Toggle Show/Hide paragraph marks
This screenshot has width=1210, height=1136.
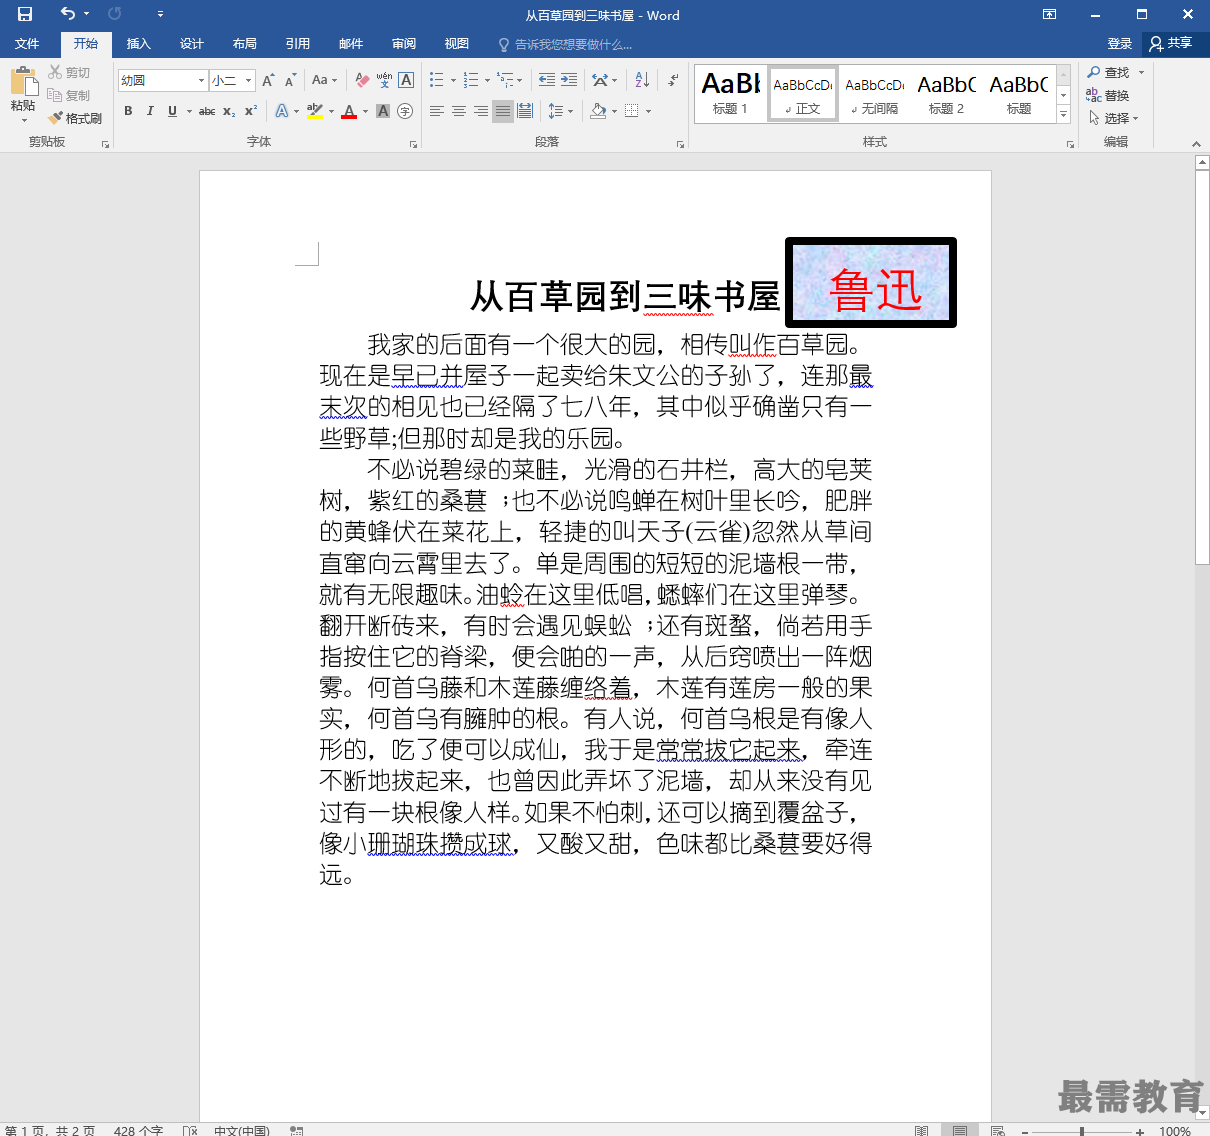[673, 80]
